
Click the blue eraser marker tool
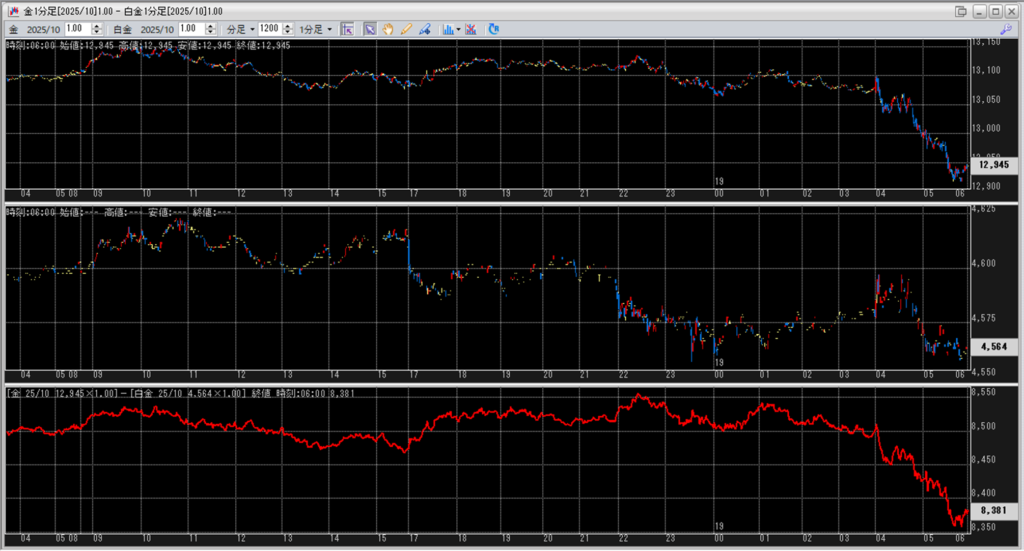pos(425,29)
